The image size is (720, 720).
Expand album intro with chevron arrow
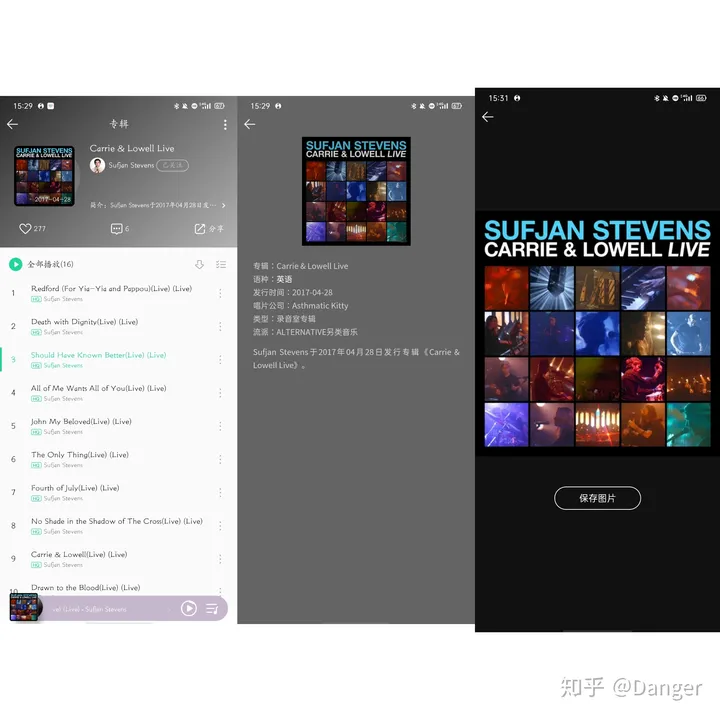click(224, 205)
